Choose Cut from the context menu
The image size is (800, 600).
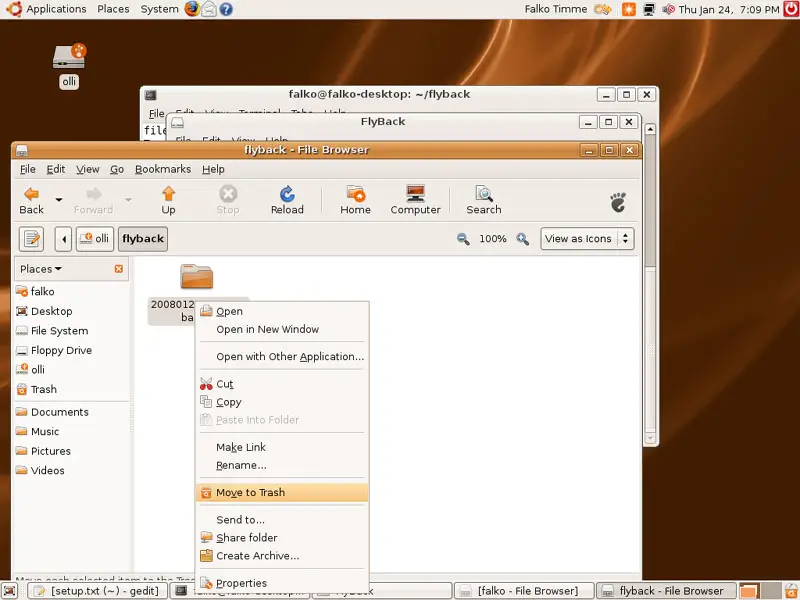click(282, 384)
